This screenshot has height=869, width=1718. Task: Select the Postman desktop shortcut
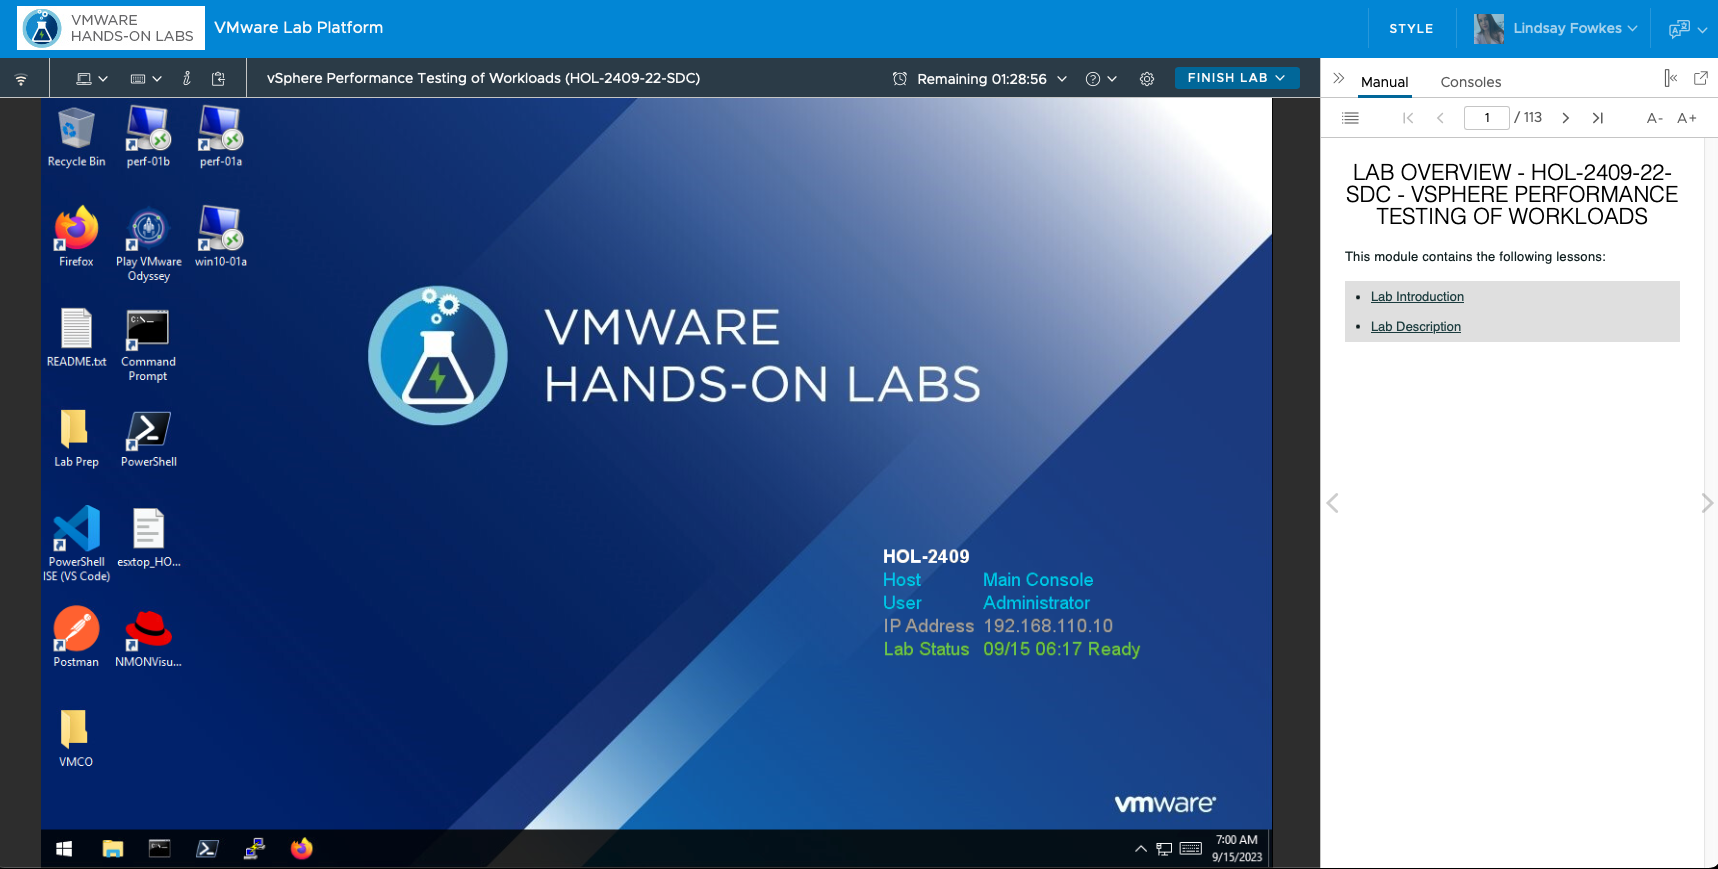[x=76, y=637]
